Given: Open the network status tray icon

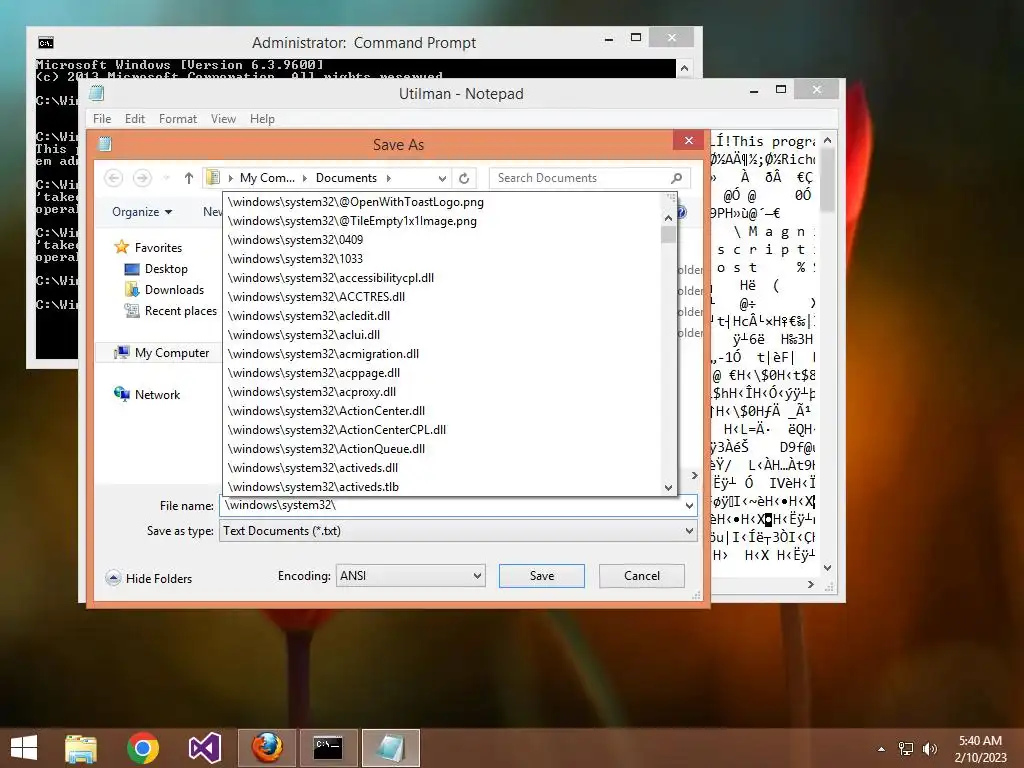Looking at the screenshot, I should (906, 749).
